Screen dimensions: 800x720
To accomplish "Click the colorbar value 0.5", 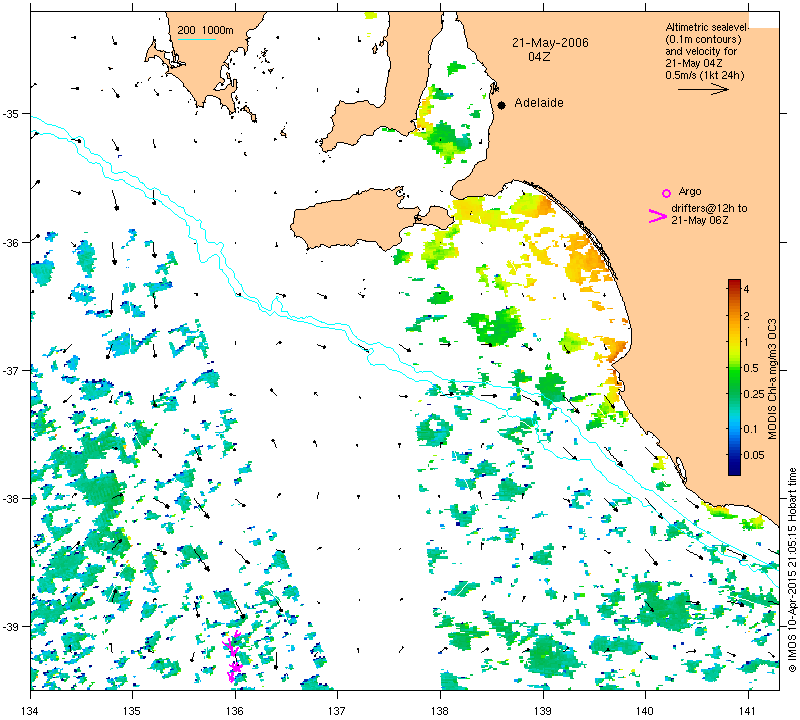I will point(751,368).
